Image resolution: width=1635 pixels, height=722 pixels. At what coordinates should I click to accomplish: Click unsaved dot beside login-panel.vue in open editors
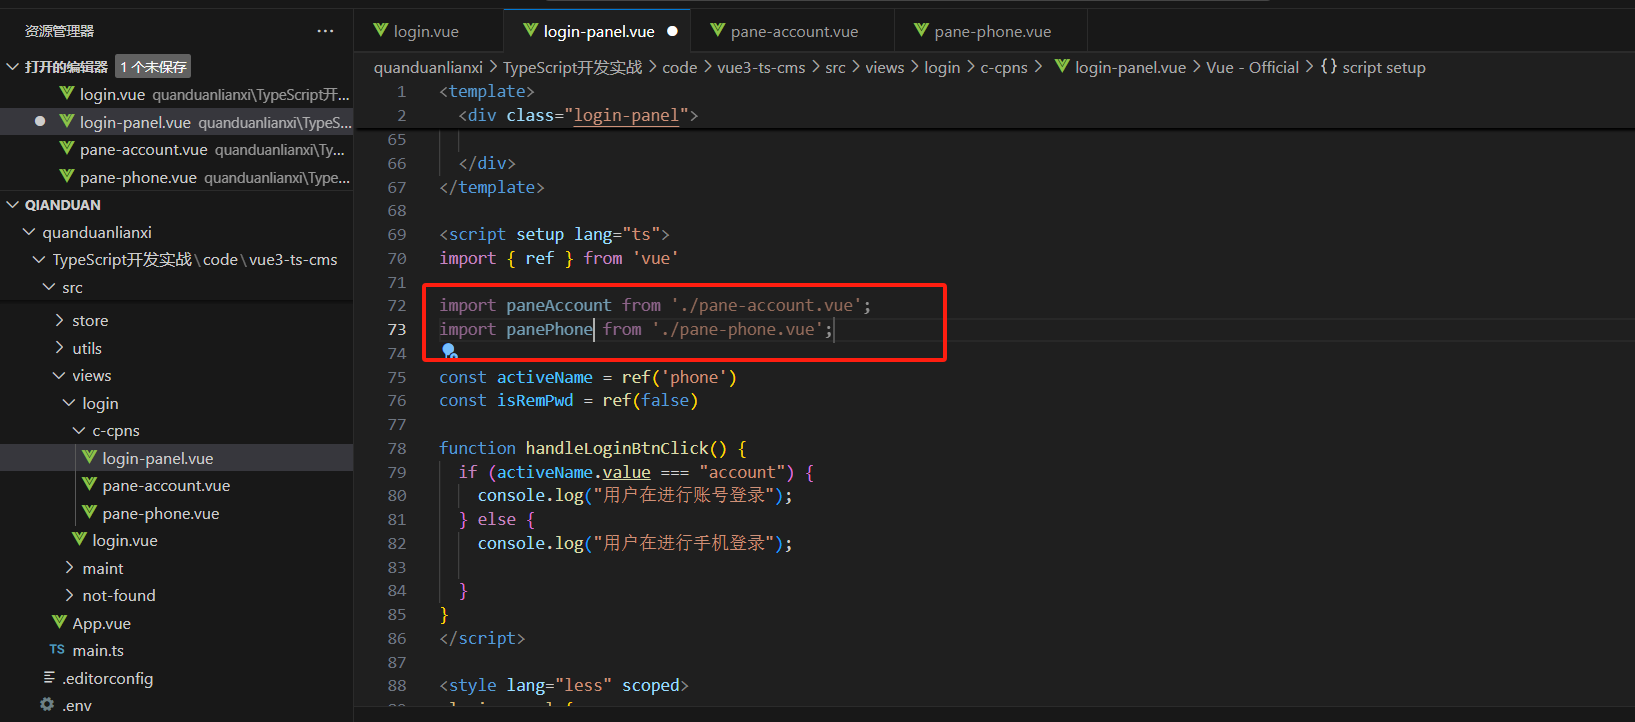coord(40,121)
